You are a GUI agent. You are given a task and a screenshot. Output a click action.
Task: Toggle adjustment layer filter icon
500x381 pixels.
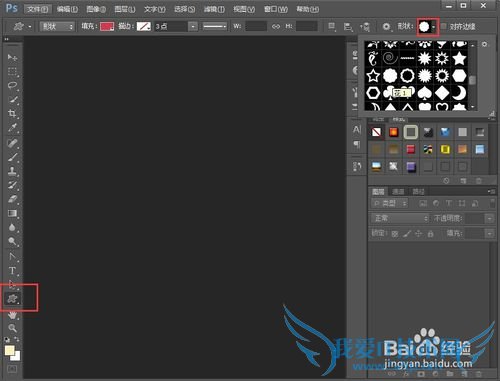[436, 203]
